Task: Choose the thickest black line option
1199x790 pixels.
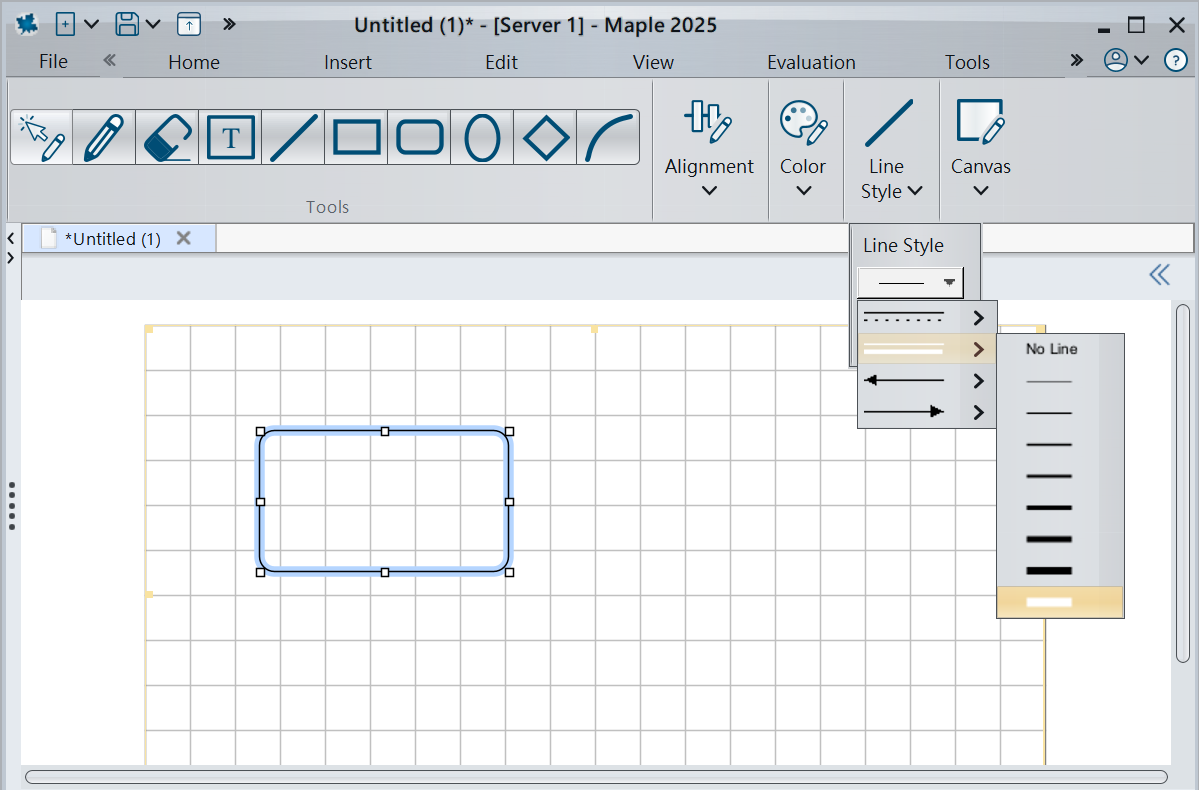Action: (1060, 571)
